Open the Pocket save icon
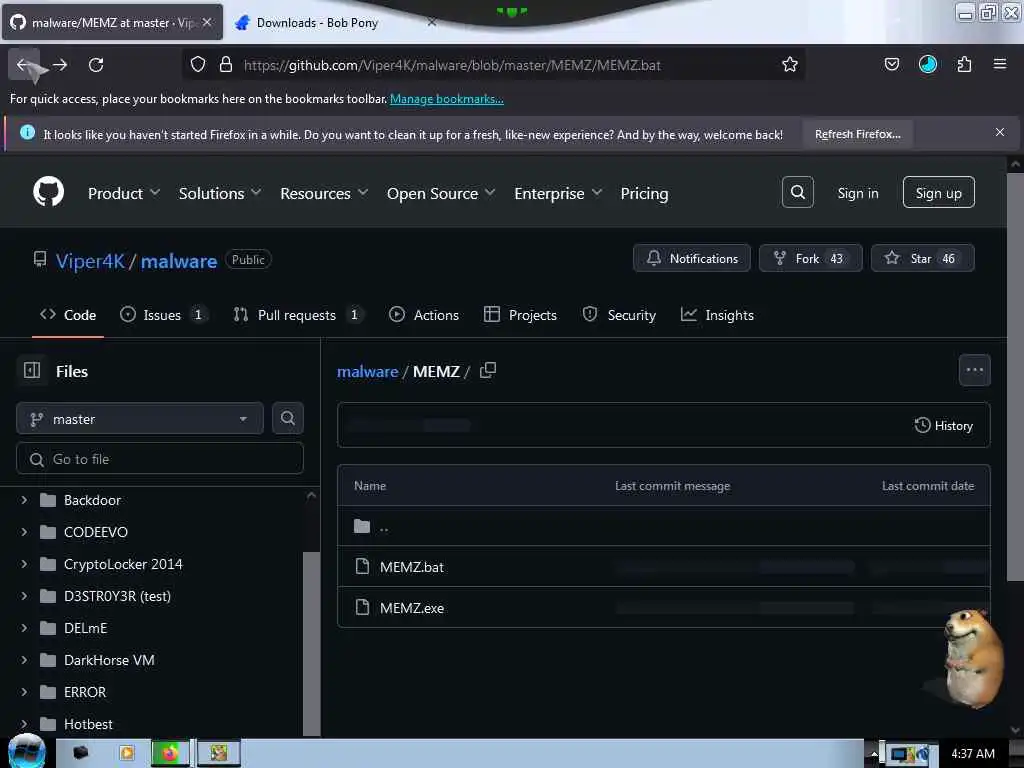The width and height of the screenshot is (1024, 768). click(x=891, y=65)
